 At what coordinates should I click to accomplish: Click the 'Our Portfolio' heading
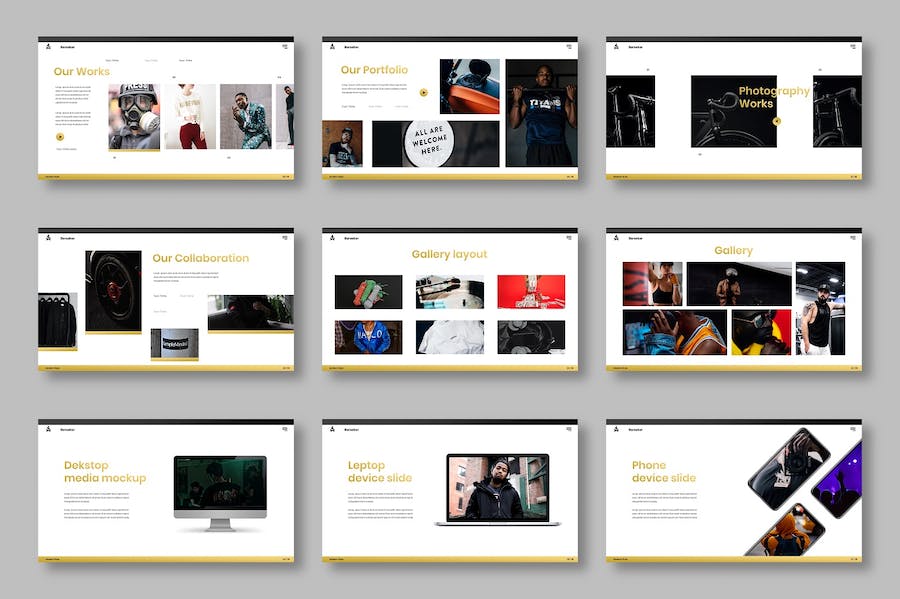tap(374, 70)
